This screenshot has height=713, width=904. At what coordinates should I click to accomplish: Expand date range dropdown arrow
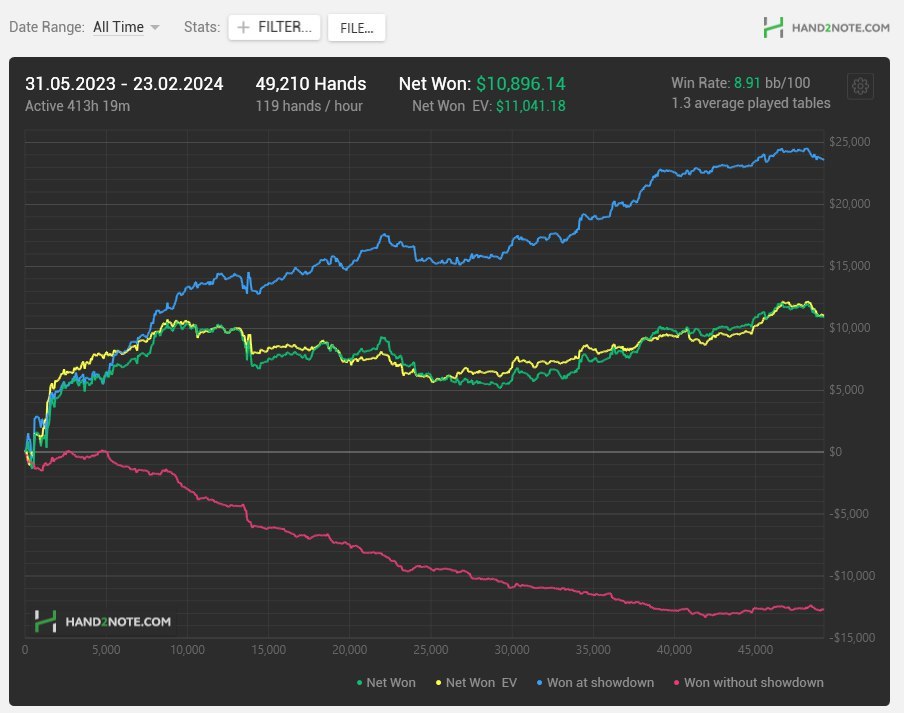coord(155,28)
